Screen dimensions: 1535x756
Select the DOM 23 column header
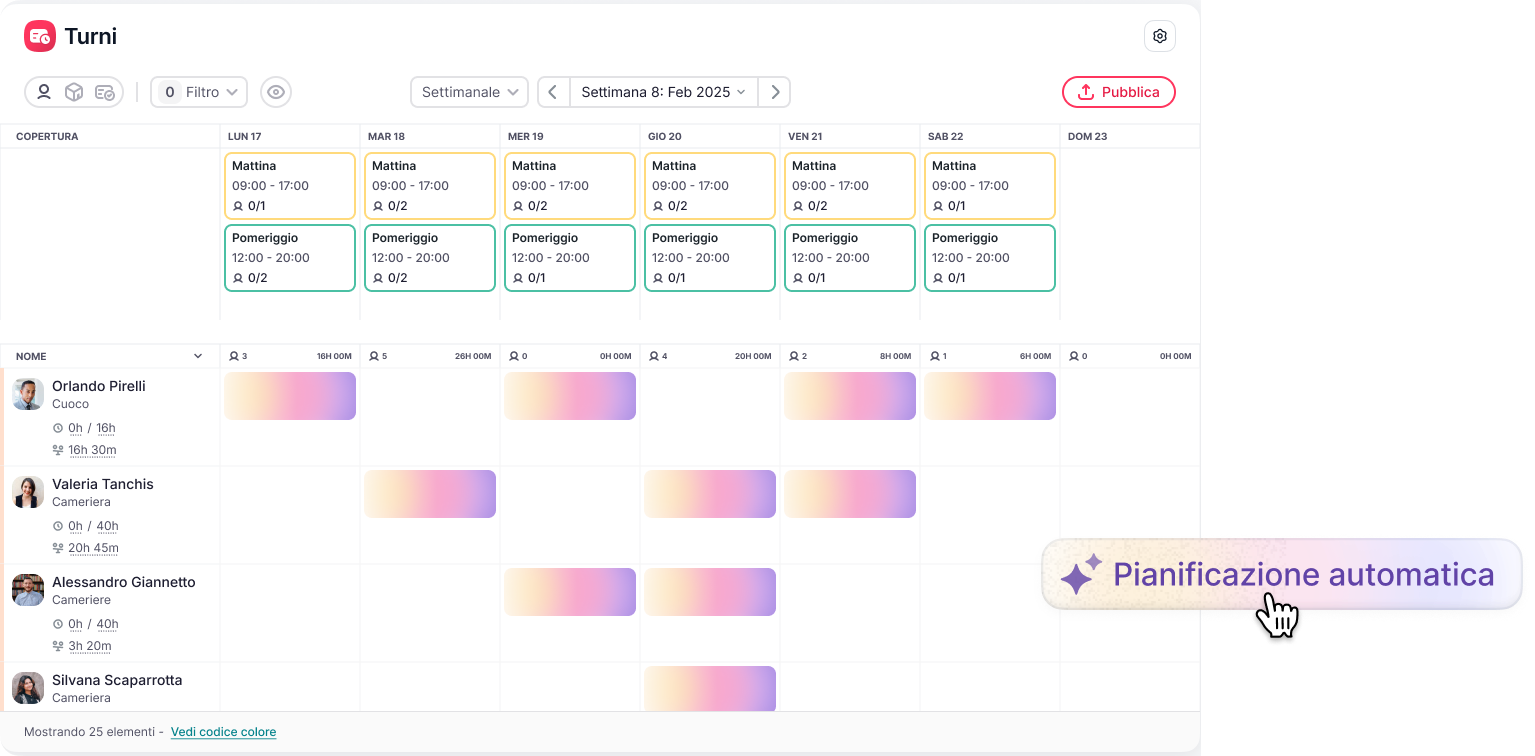coord(1087,136)
